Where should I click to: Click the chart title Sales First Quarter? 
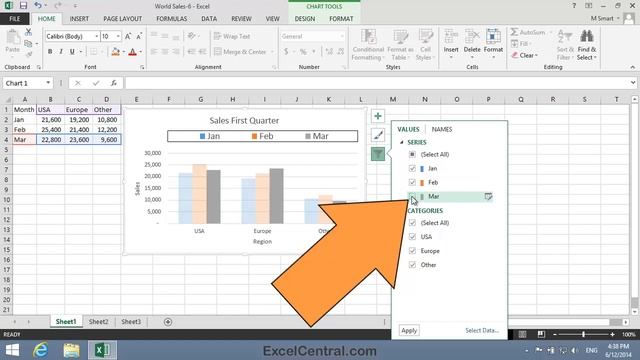pyautogui.click(x=244, y=120)
